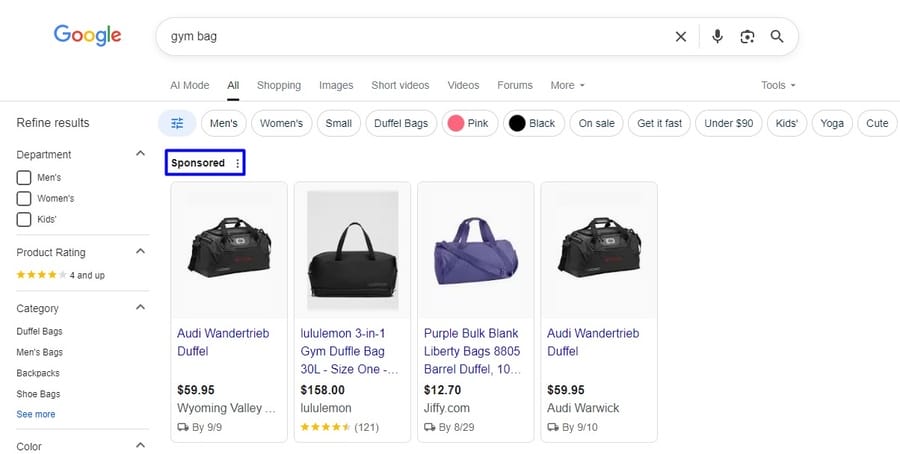Click the Google logo
This screenshot has width=900, height=454.
click(87, 35)
